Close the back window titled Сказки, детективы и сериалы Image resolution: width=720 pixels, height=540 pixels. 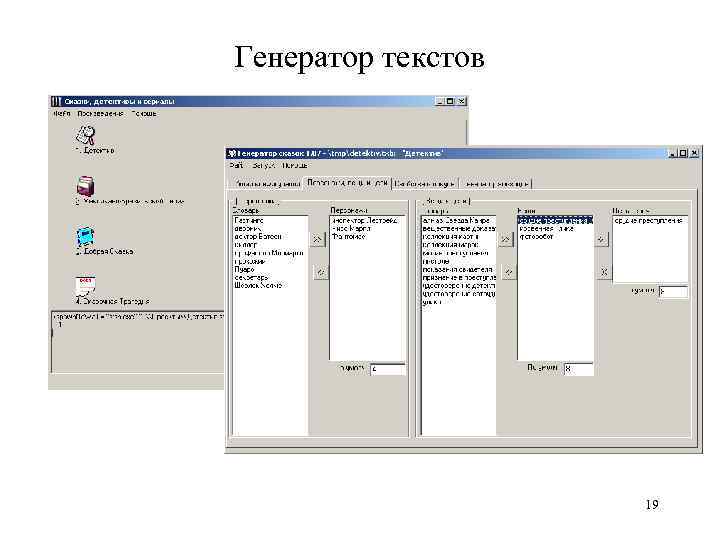(461, 101)
